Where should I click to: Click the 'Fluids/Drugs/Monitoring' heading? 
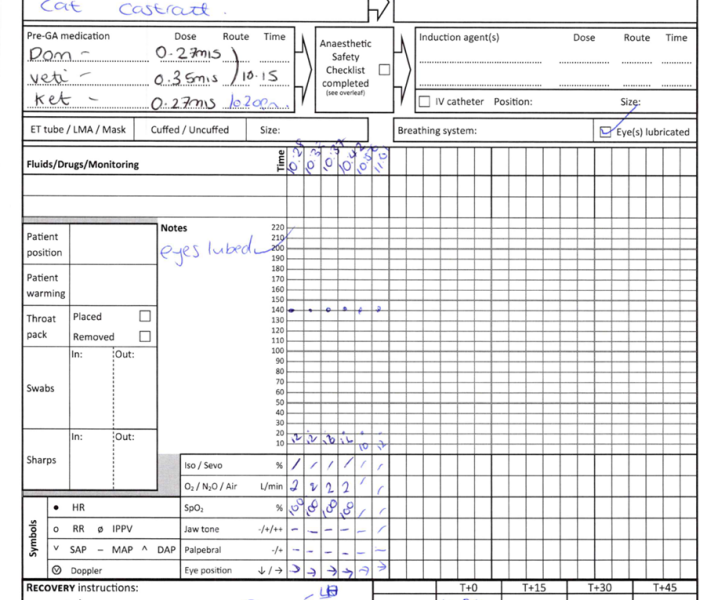83,164
